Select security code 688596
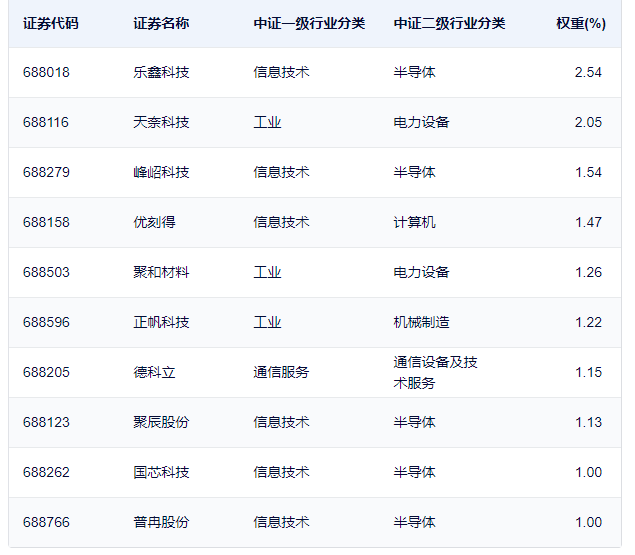 click(x=46, y=322)
